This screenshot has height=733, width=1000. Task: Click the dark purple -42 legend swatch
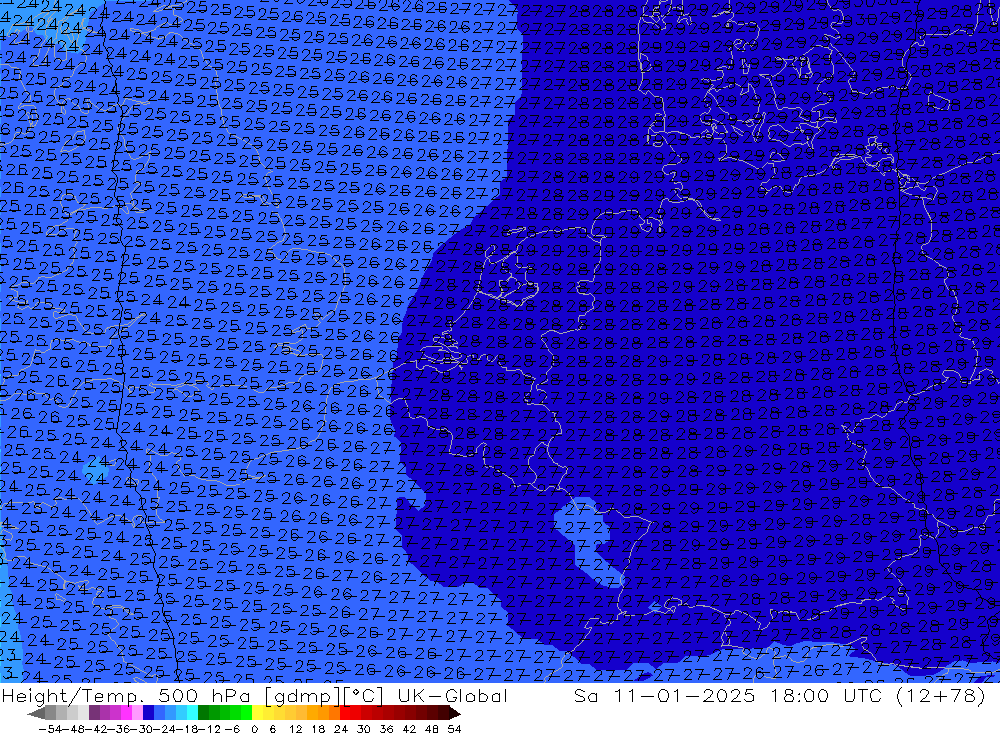click(94, 713)
